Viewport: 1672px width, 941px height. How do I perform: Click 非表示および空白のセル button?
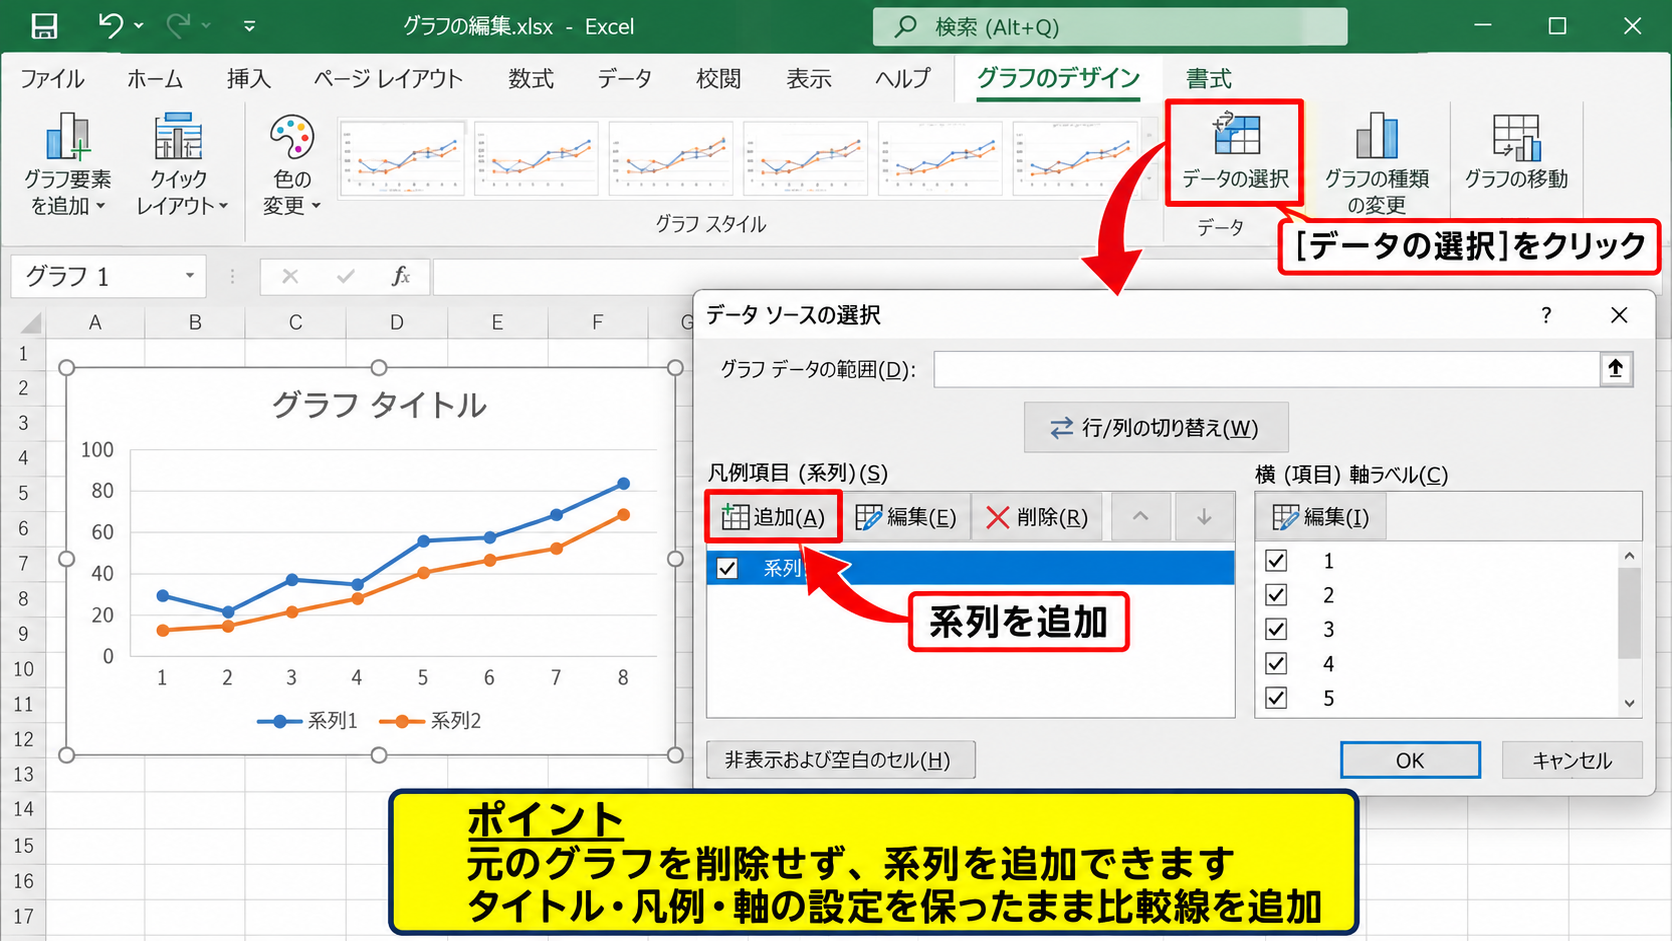tap(840, 760)
